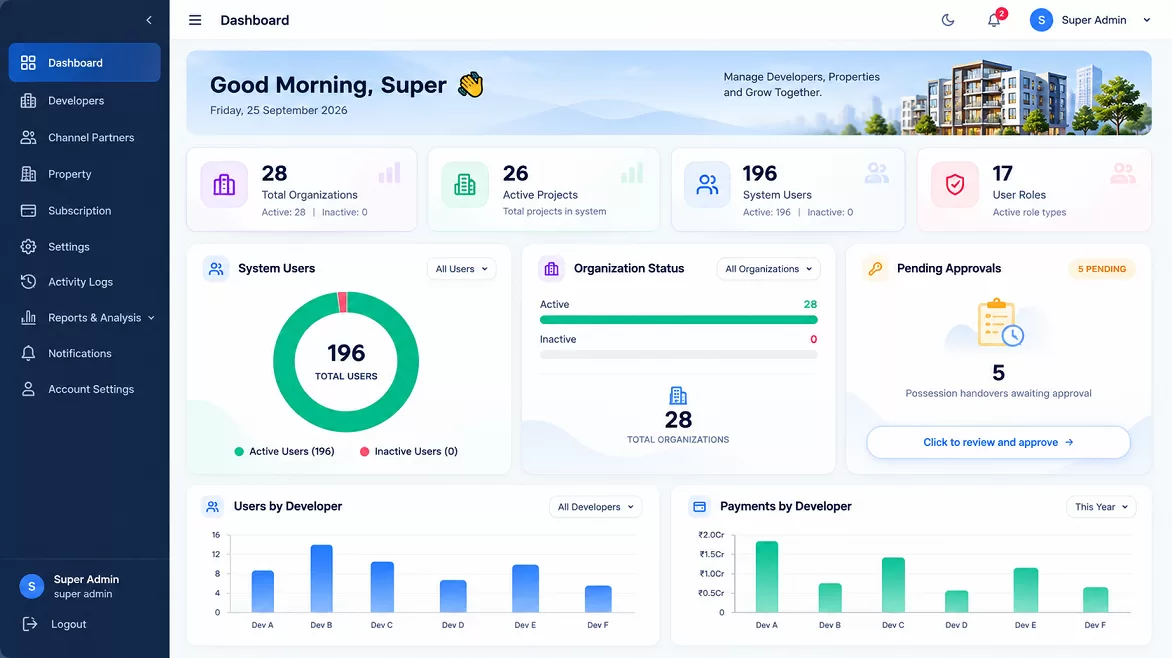
Task: Click the sidebar Super Admin avatar
Action: click(x=31, y=587)
